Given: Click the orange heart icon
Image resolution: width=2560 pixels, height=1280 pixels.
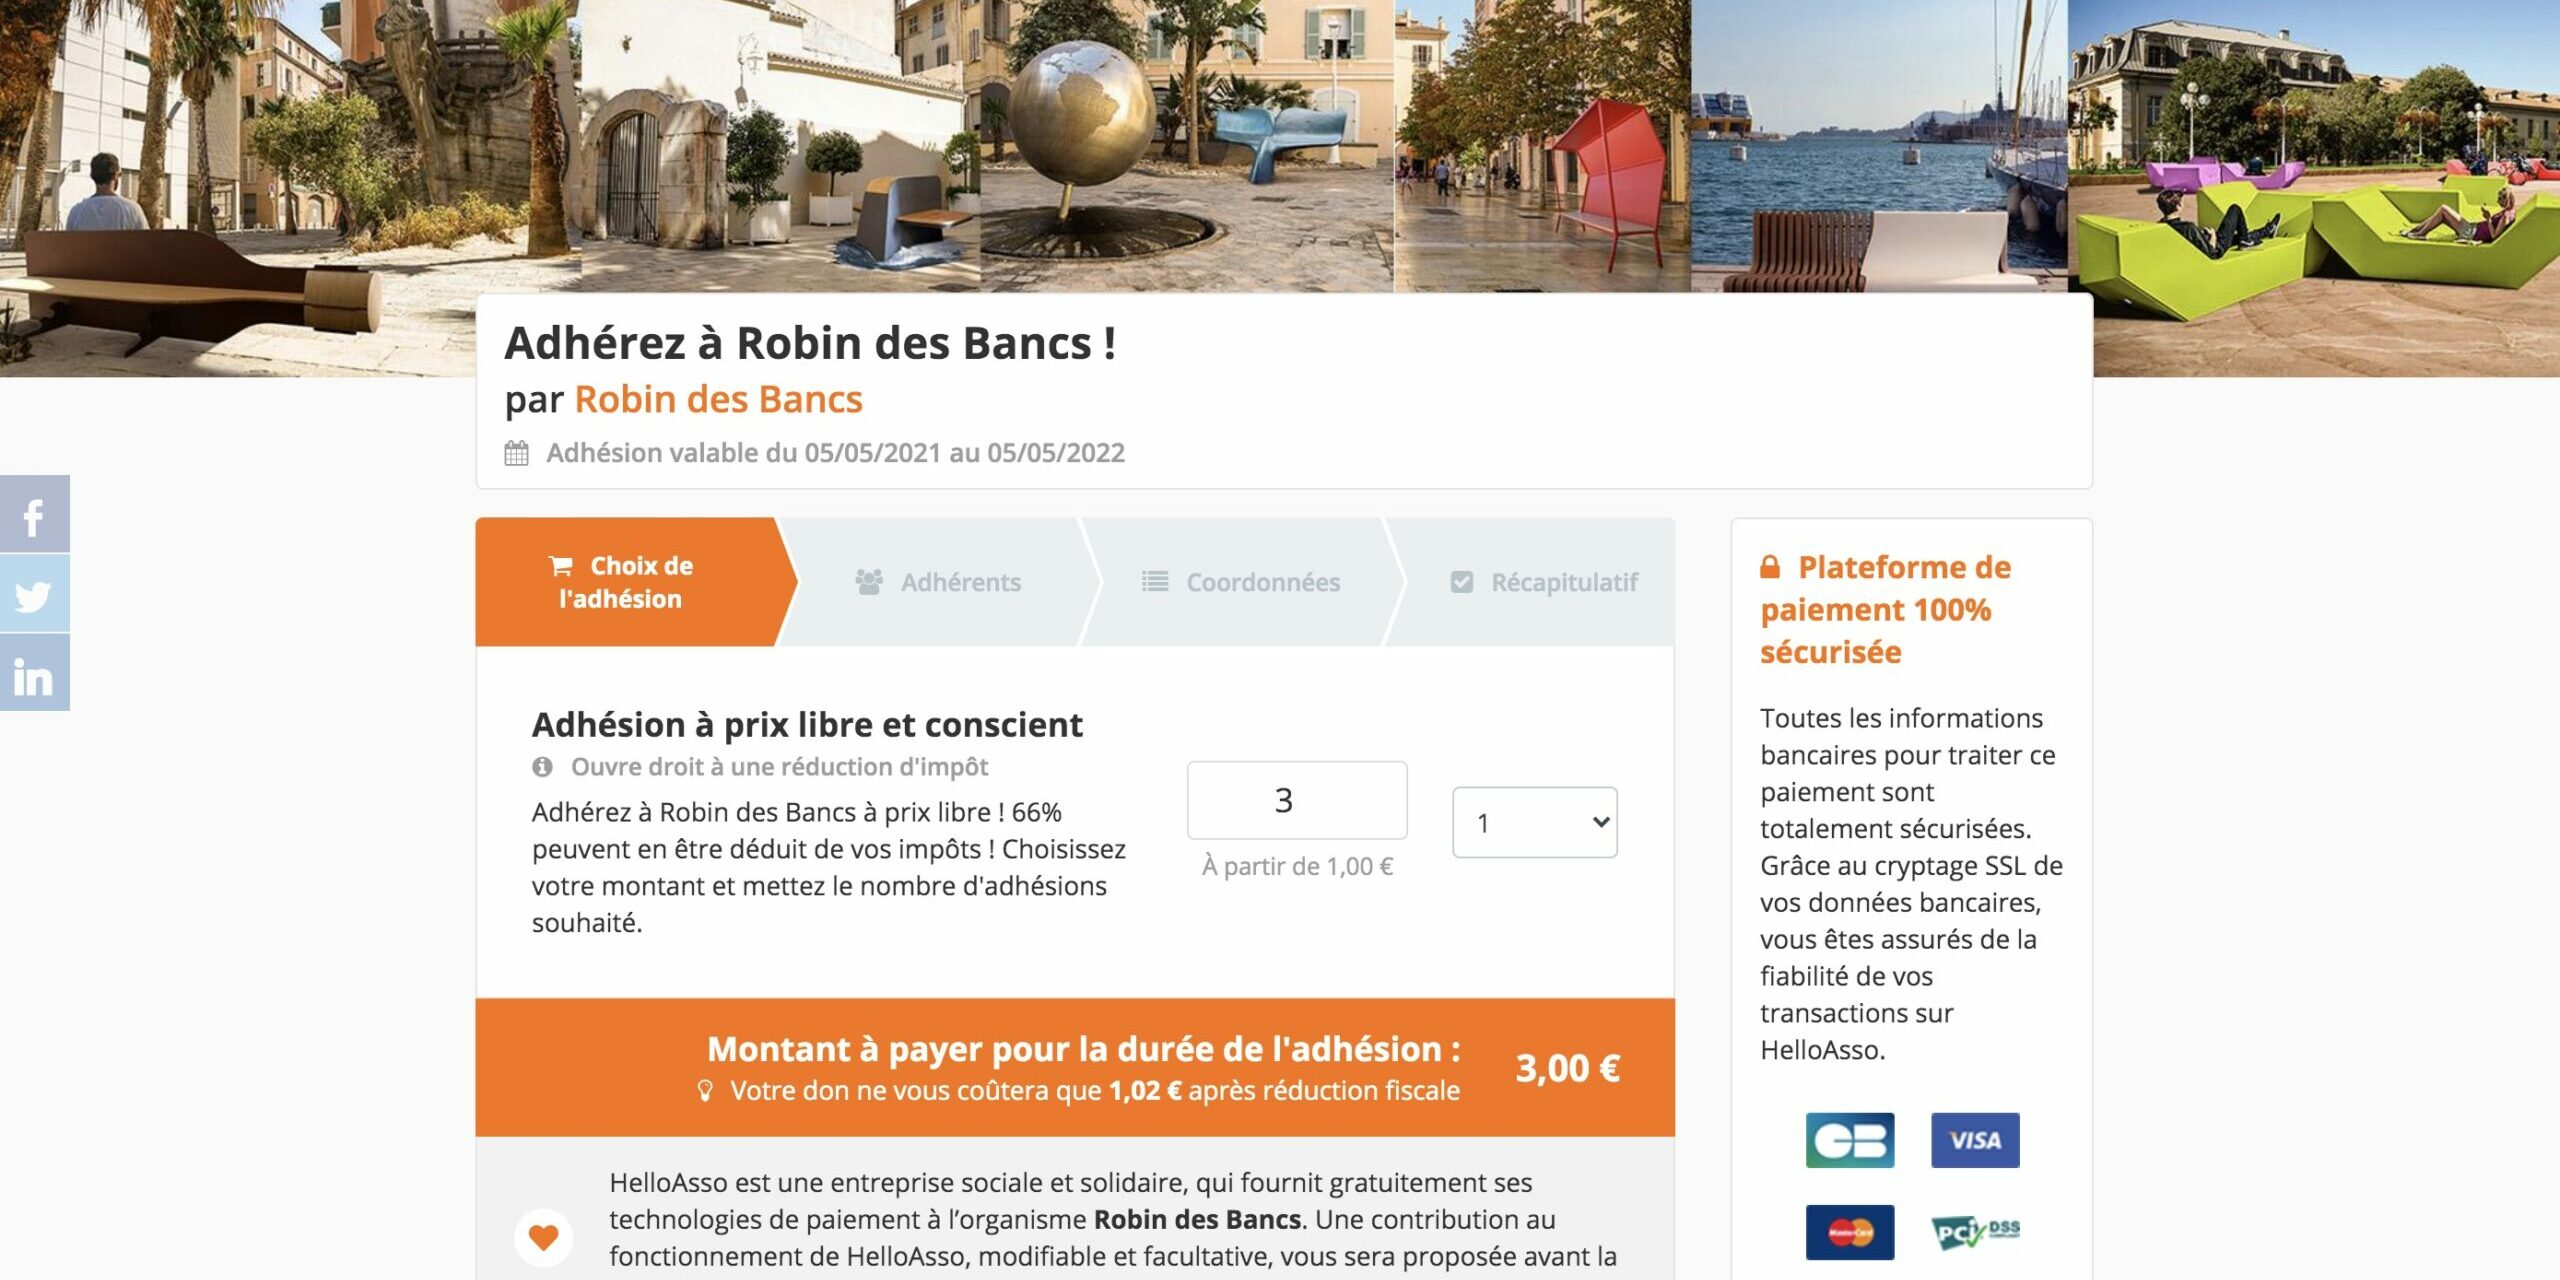Looking at the screenshot, I should click(543, 1237).
